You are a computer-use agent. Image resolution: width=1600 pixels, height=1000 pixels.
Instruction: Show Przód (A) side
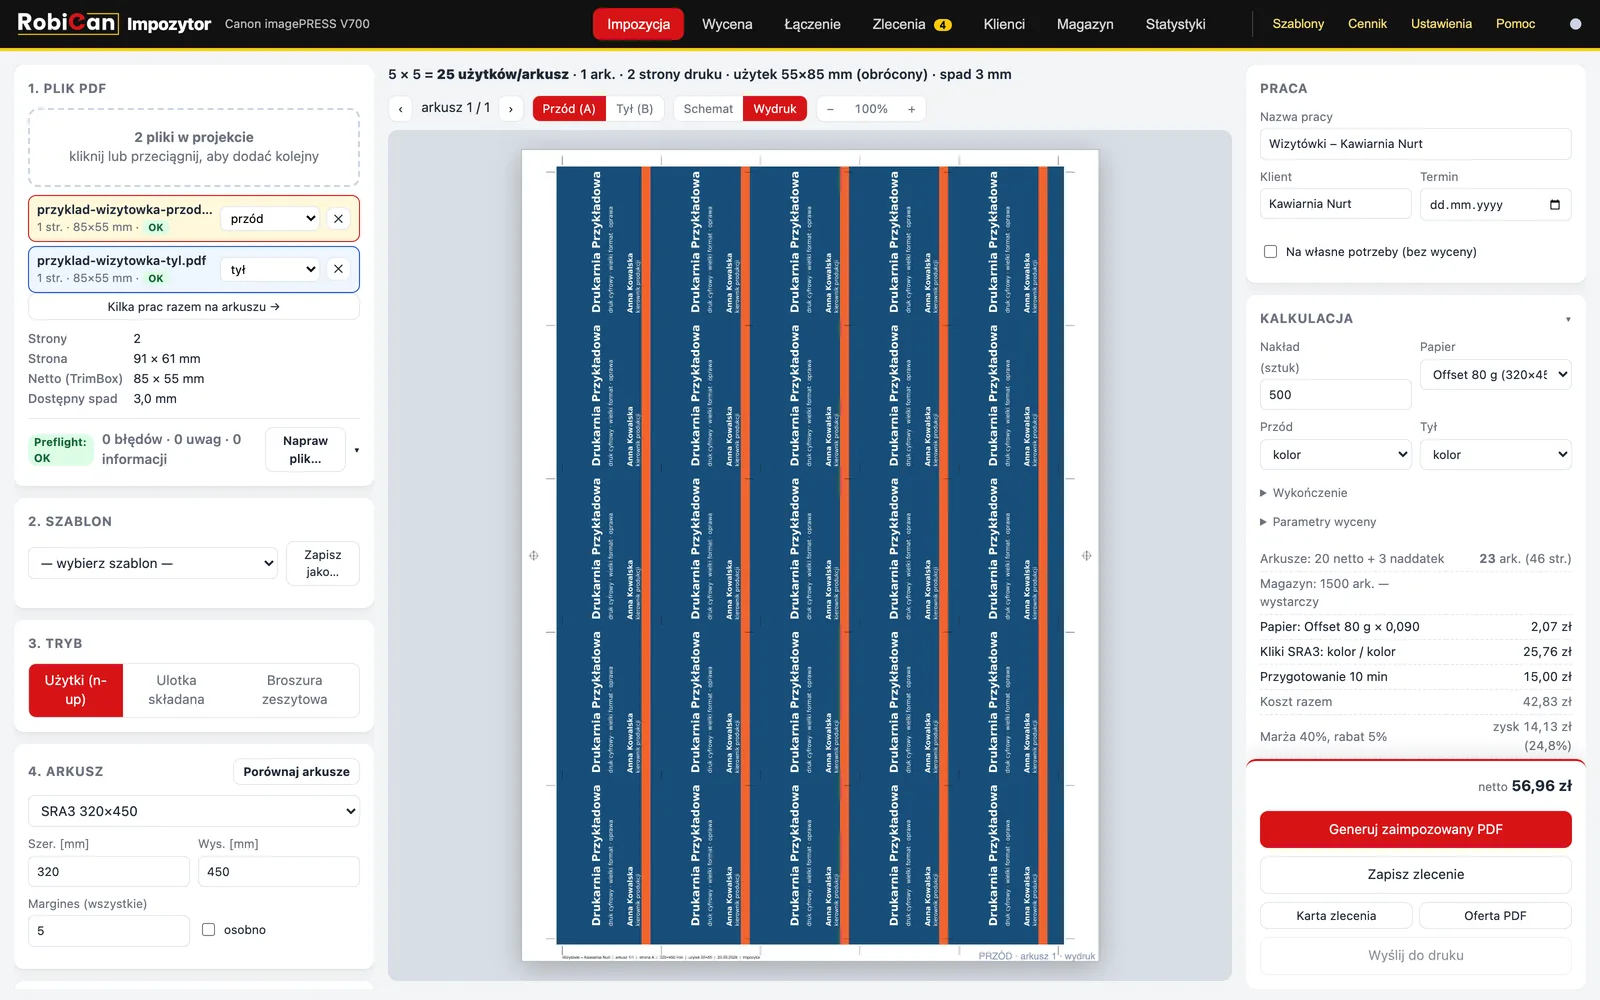569,109
